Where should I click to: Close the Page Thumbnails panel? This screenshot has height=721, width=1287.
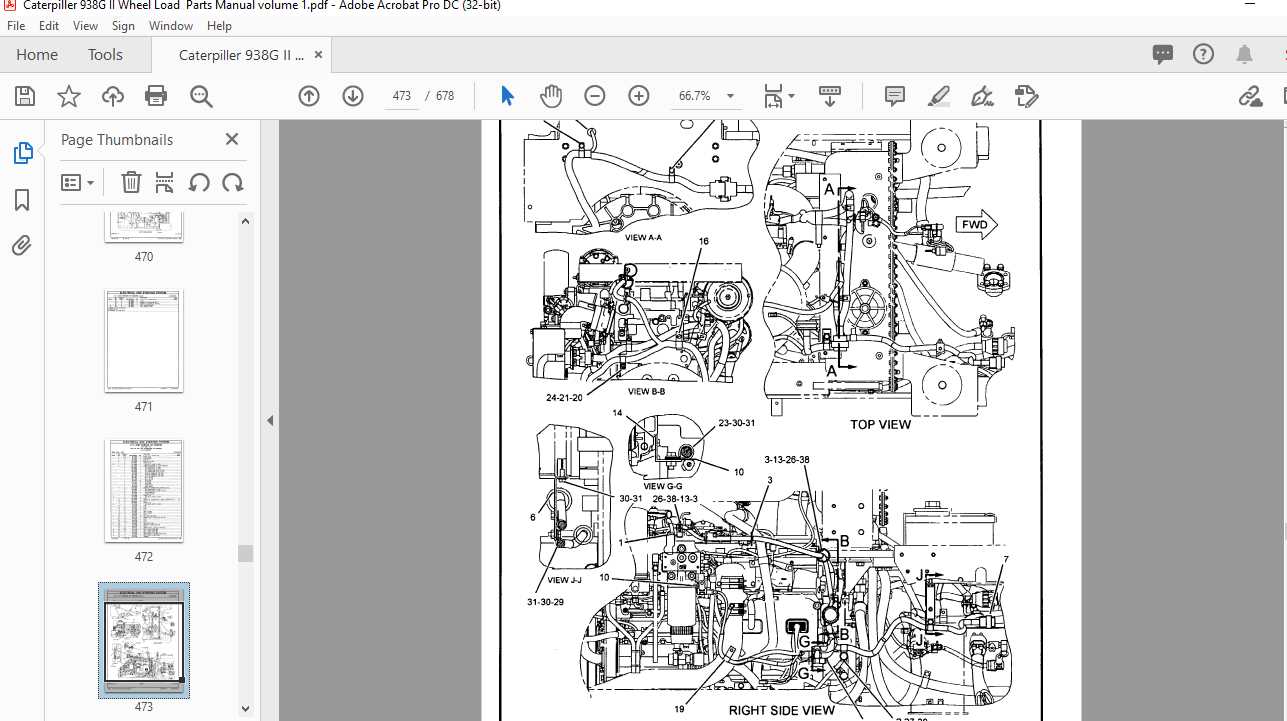point(232,139)
